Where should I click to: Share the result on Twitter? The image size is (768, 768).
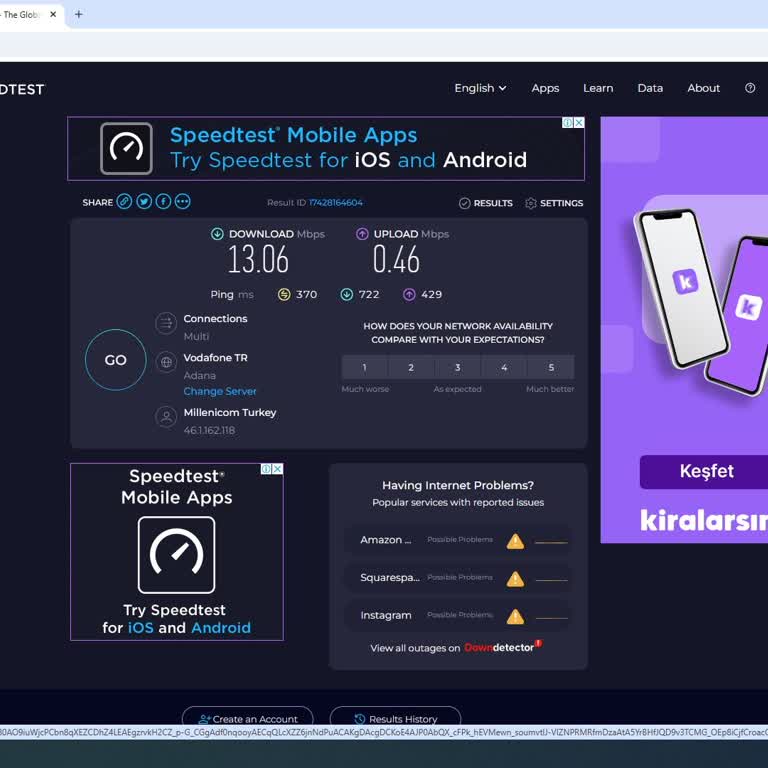[144, 202]
